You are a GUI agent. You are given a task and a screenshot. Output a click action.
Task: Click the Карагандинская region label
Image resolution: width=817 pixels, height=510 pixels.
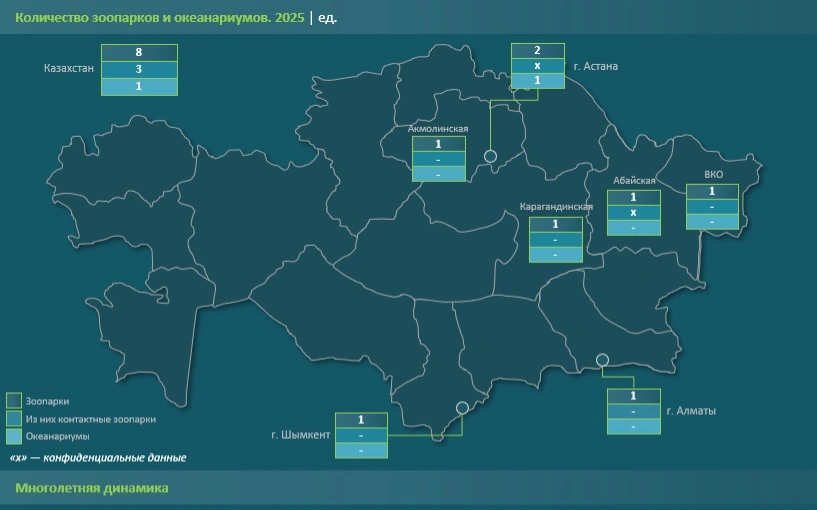(556, 207)
